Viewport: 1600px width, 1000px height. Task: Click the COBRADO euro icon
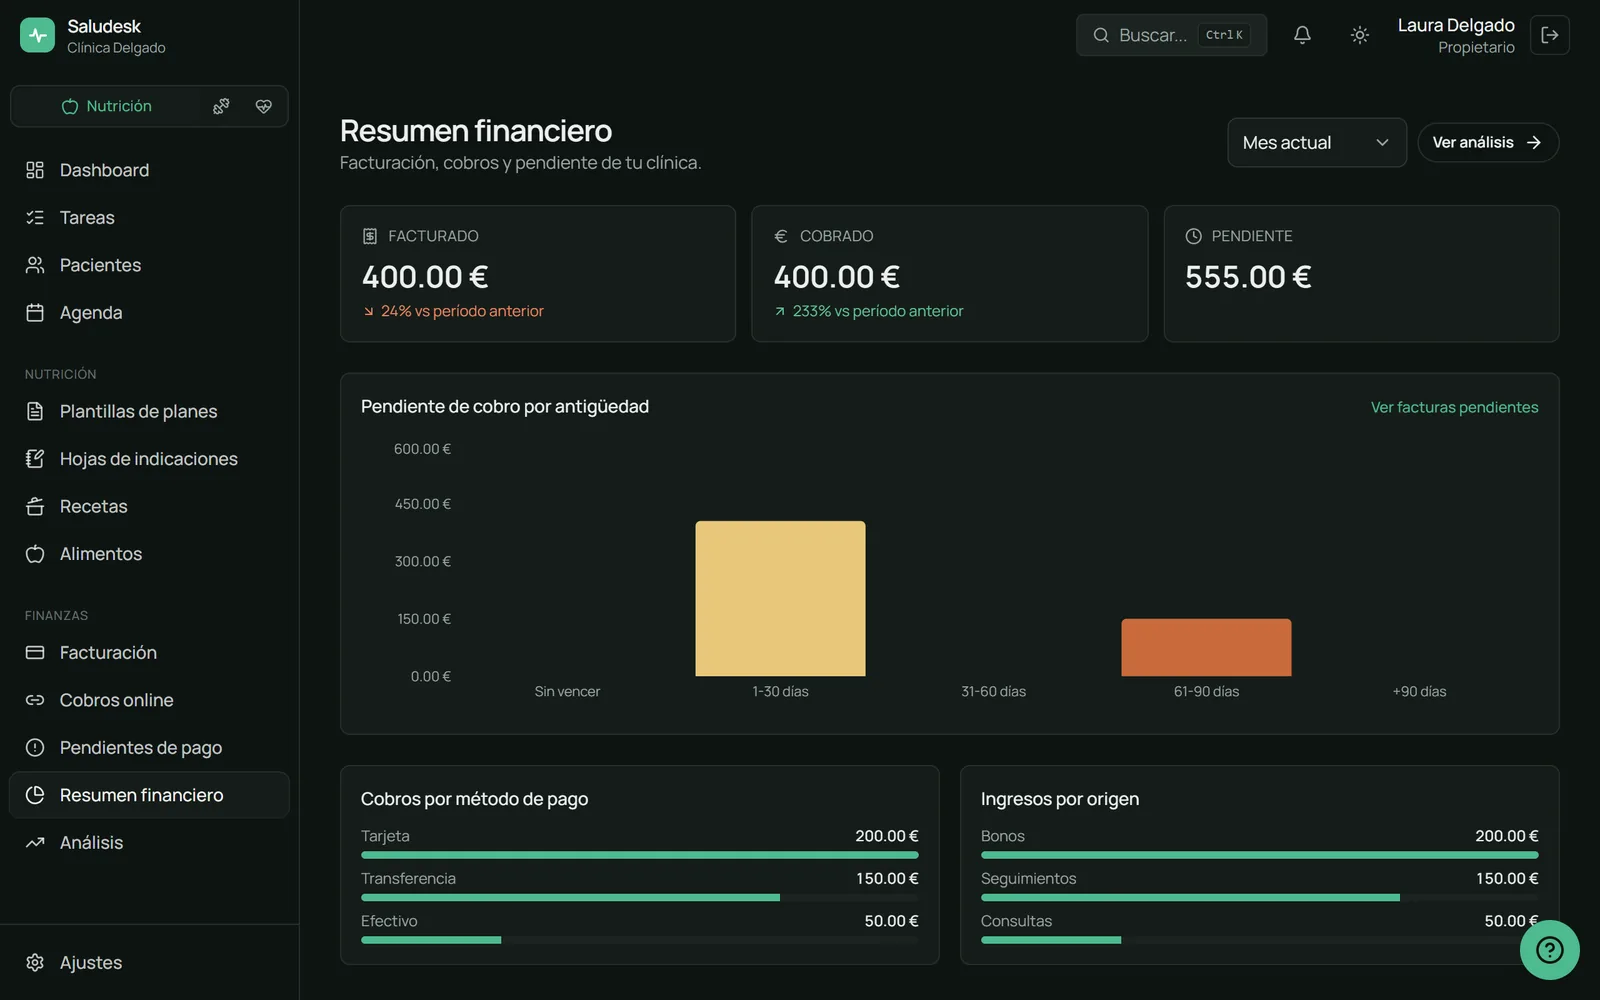click(x=781, y=236)
